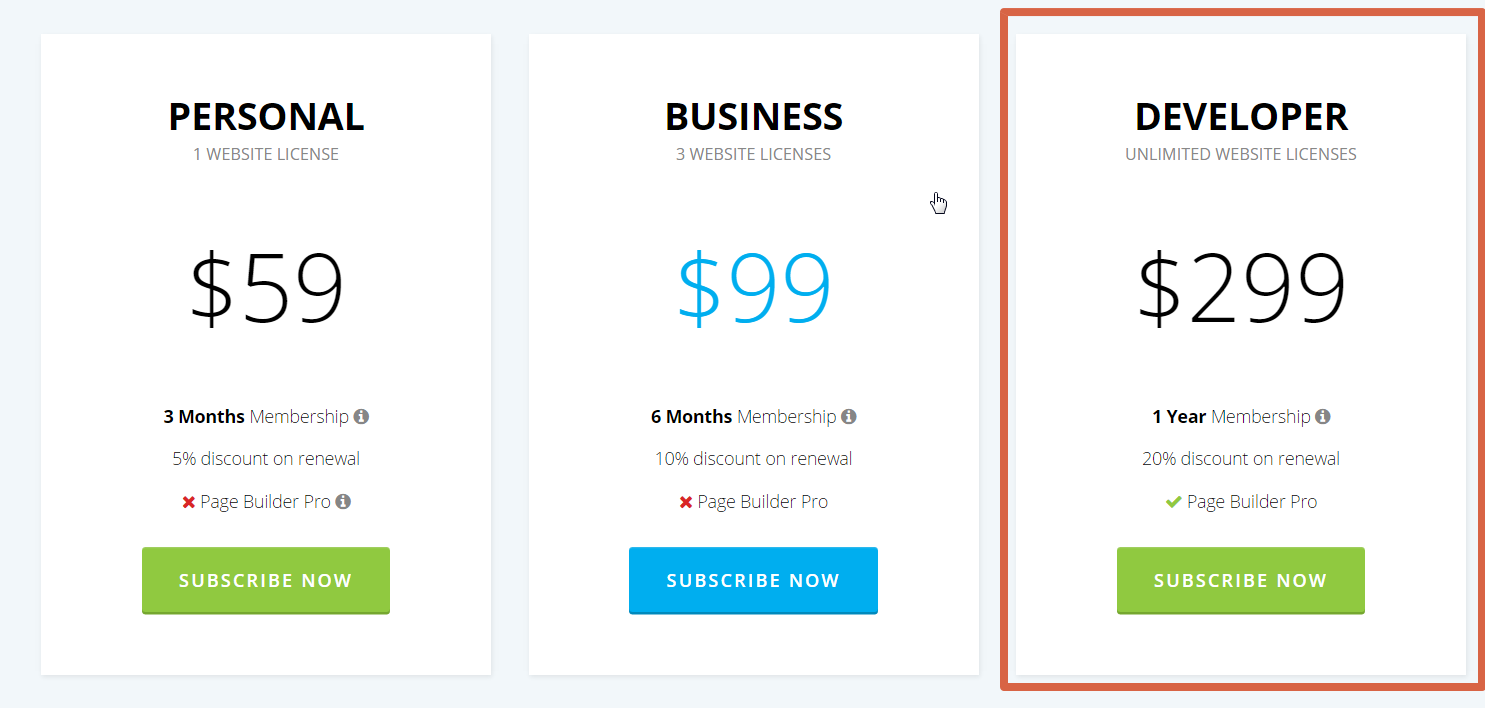Select the $59 price
The image size is (1485, 708).
[267, 288]
